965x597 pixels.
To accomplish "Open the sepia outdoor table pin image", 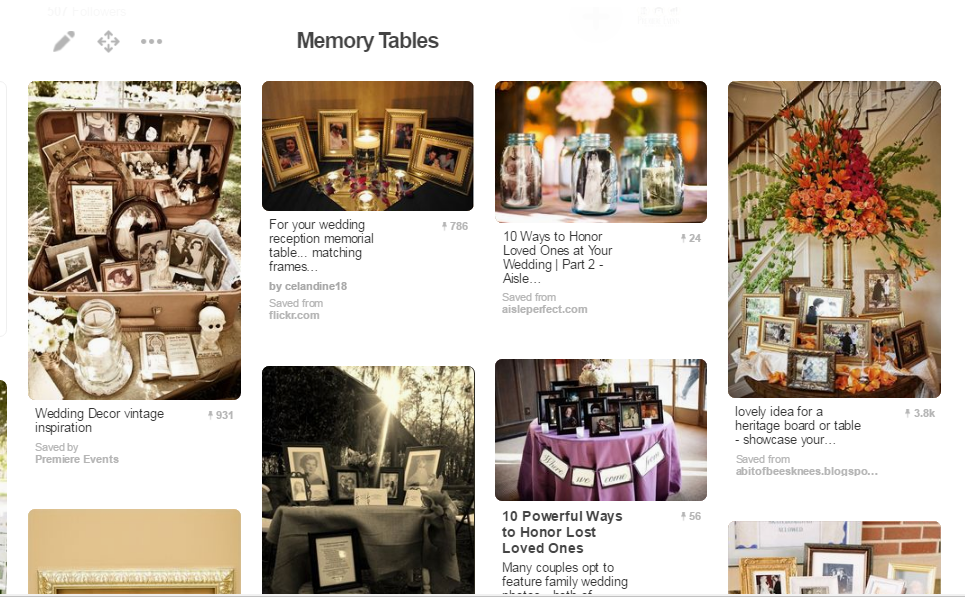I will click(368, 480).
